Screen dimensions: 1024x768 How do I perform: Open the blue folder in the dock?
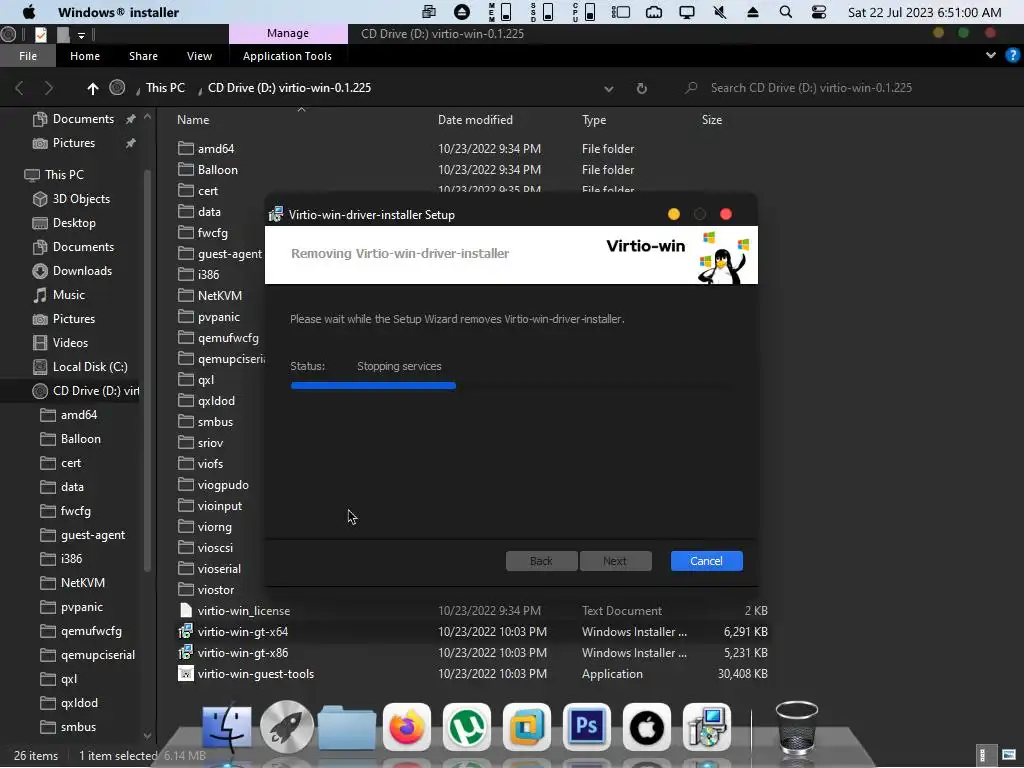[347, 727]
